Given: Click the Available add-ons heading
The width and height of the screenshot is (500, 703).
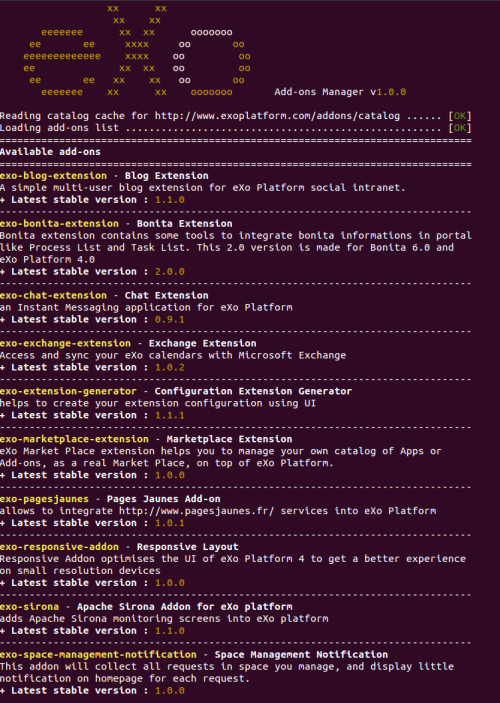Looking at the screenshot, I should pos(50,152).
